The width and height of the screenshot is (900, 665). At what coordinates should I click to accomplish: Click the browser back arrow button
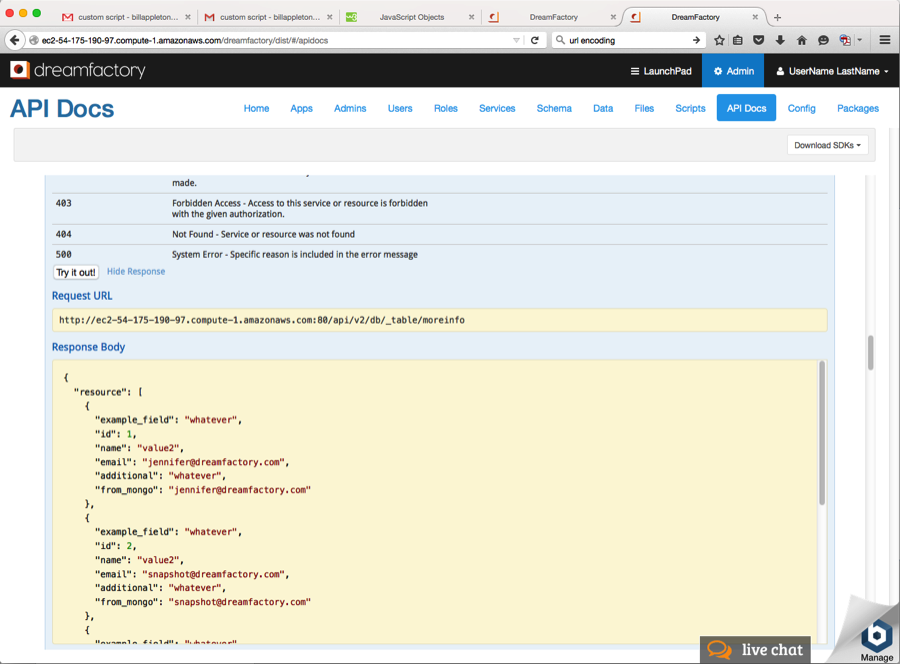coord(14,40)
